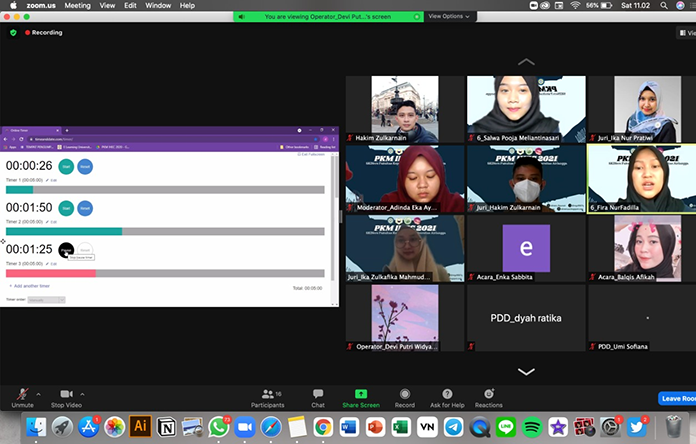The height and width of the screenshot is (444, 696).
Task: Pause the running Timer 3
Action: coord(66,249)
